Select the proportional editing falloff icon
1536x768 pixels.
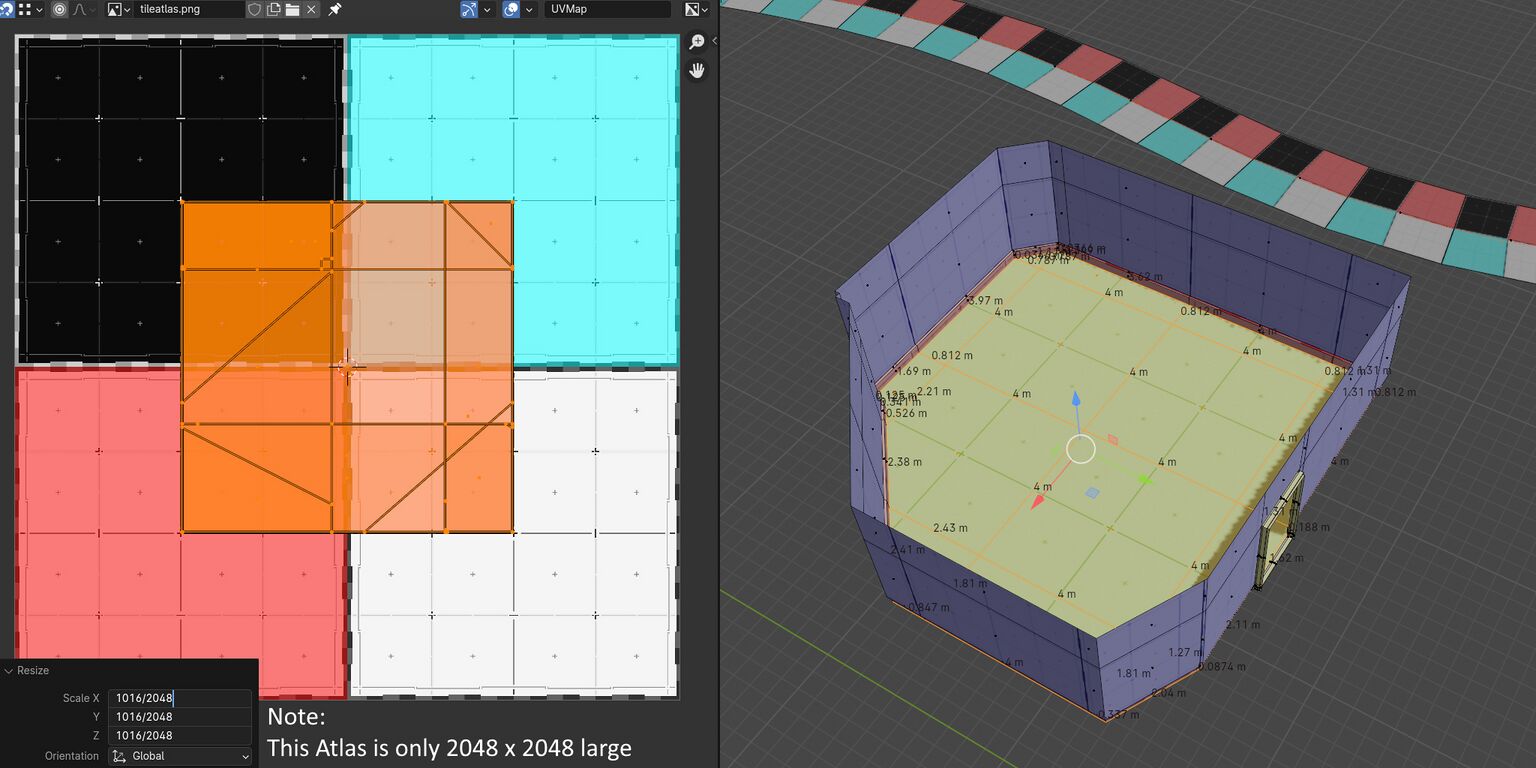click(x=80, y=9)
